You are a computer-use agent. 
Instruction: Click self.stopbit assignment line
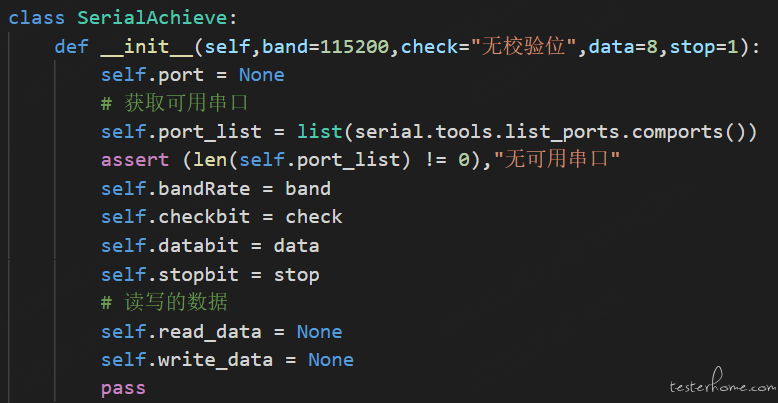pyautogui.click(x=210, y=274)
